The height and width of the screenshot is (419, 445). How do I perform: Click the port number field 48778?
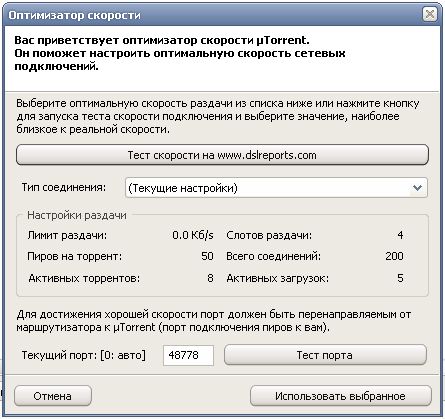coord(188,355)
